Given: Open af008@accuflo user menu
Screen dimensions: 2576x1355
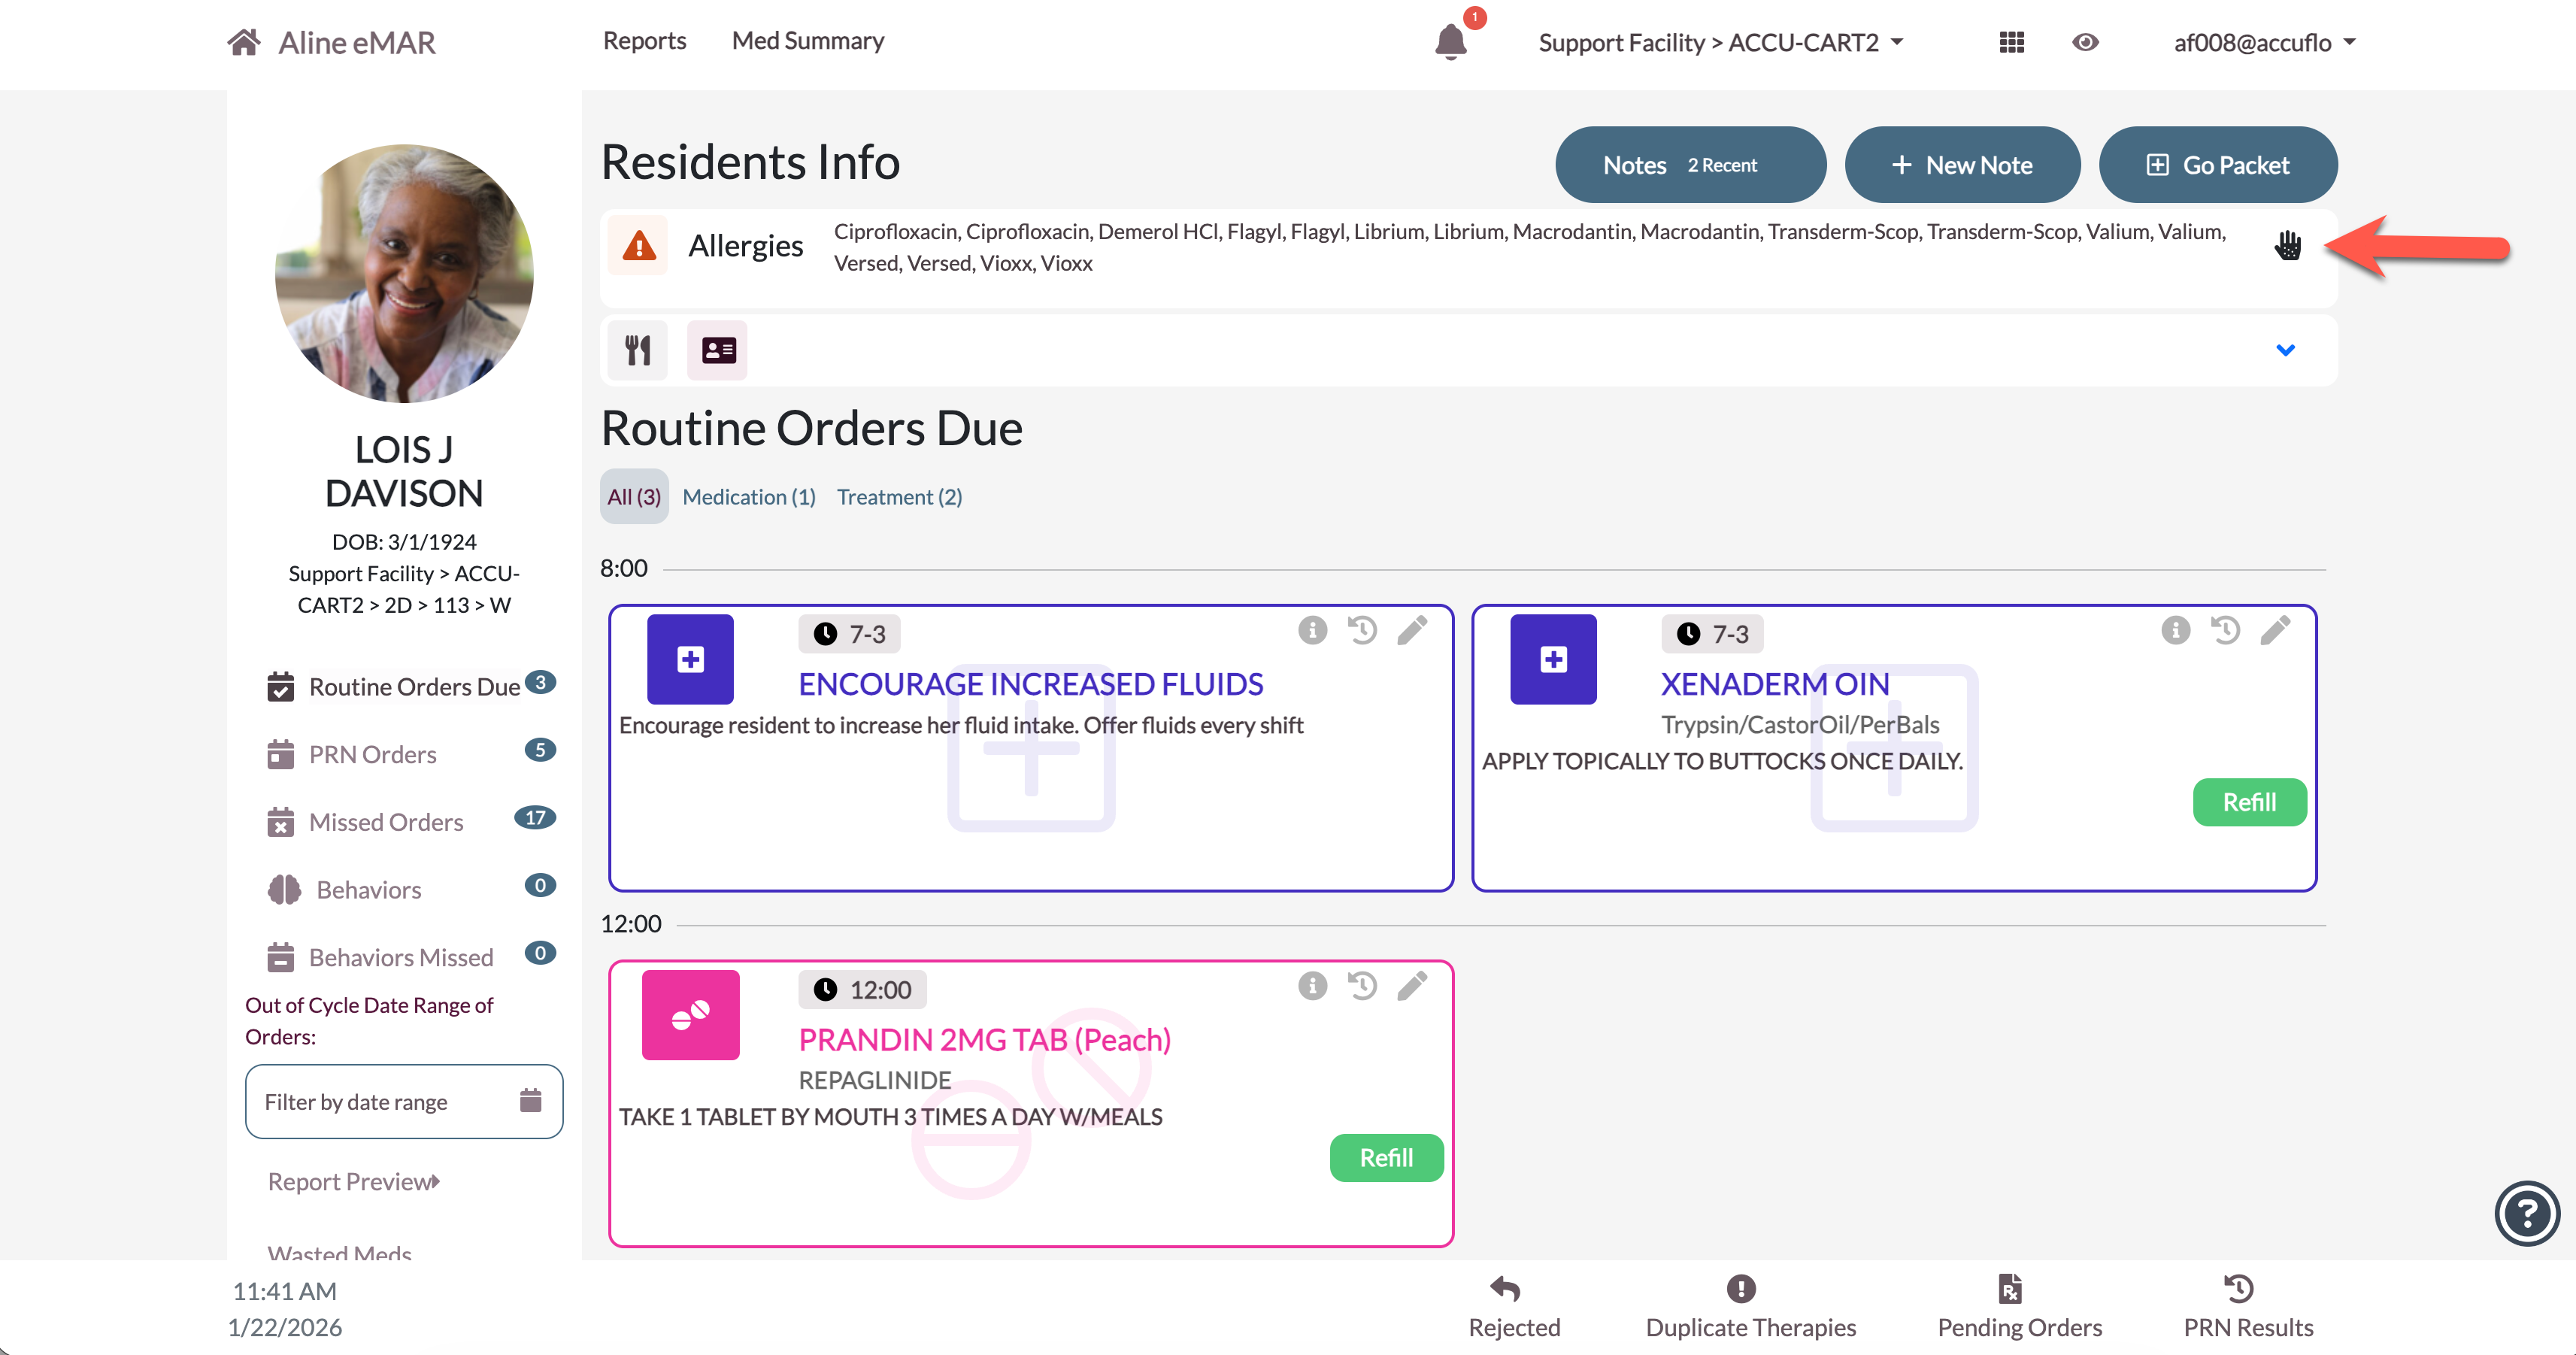Looking at the screenshot, I should click(x=2264, y=42).
